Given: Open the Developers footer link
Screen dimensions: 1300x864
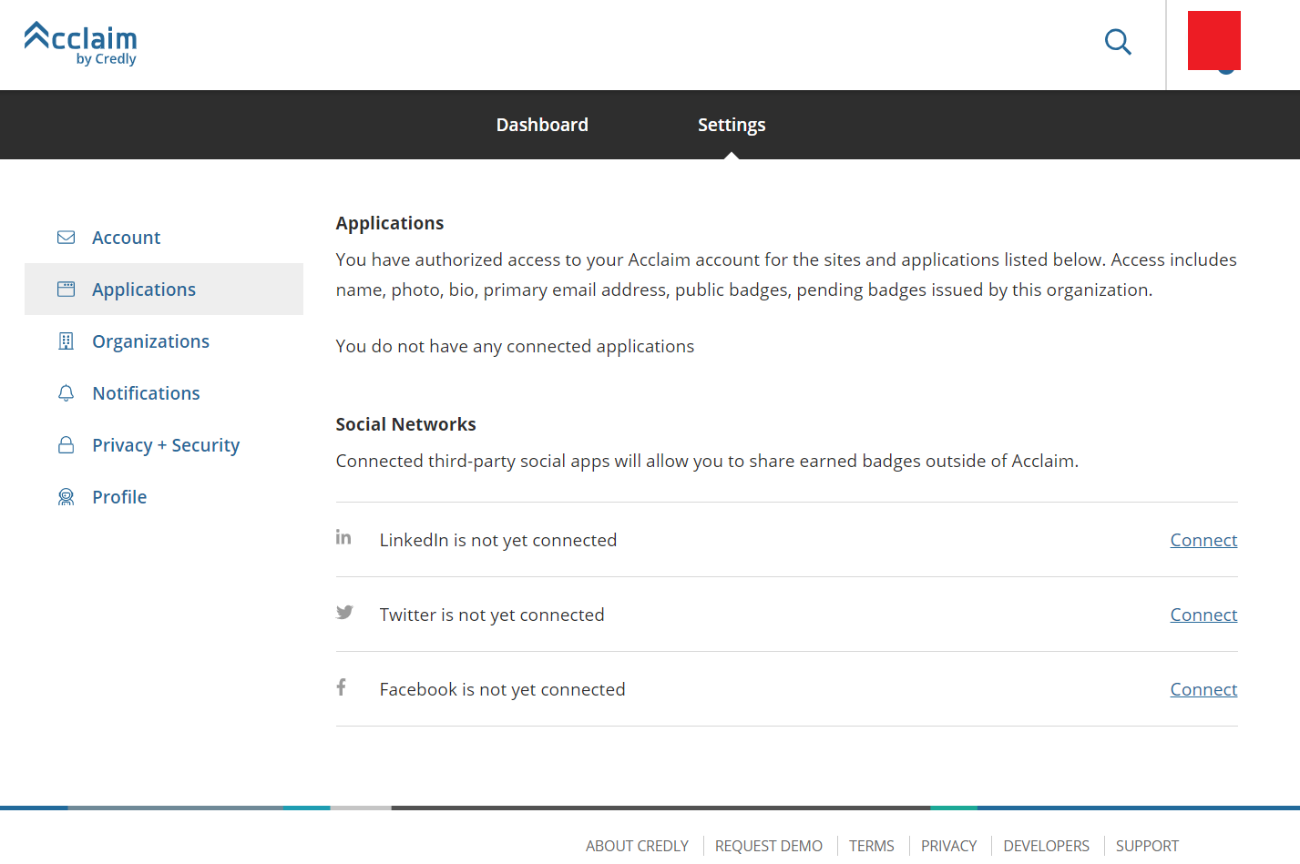Looking at the screenshot, I should 1046,846.
